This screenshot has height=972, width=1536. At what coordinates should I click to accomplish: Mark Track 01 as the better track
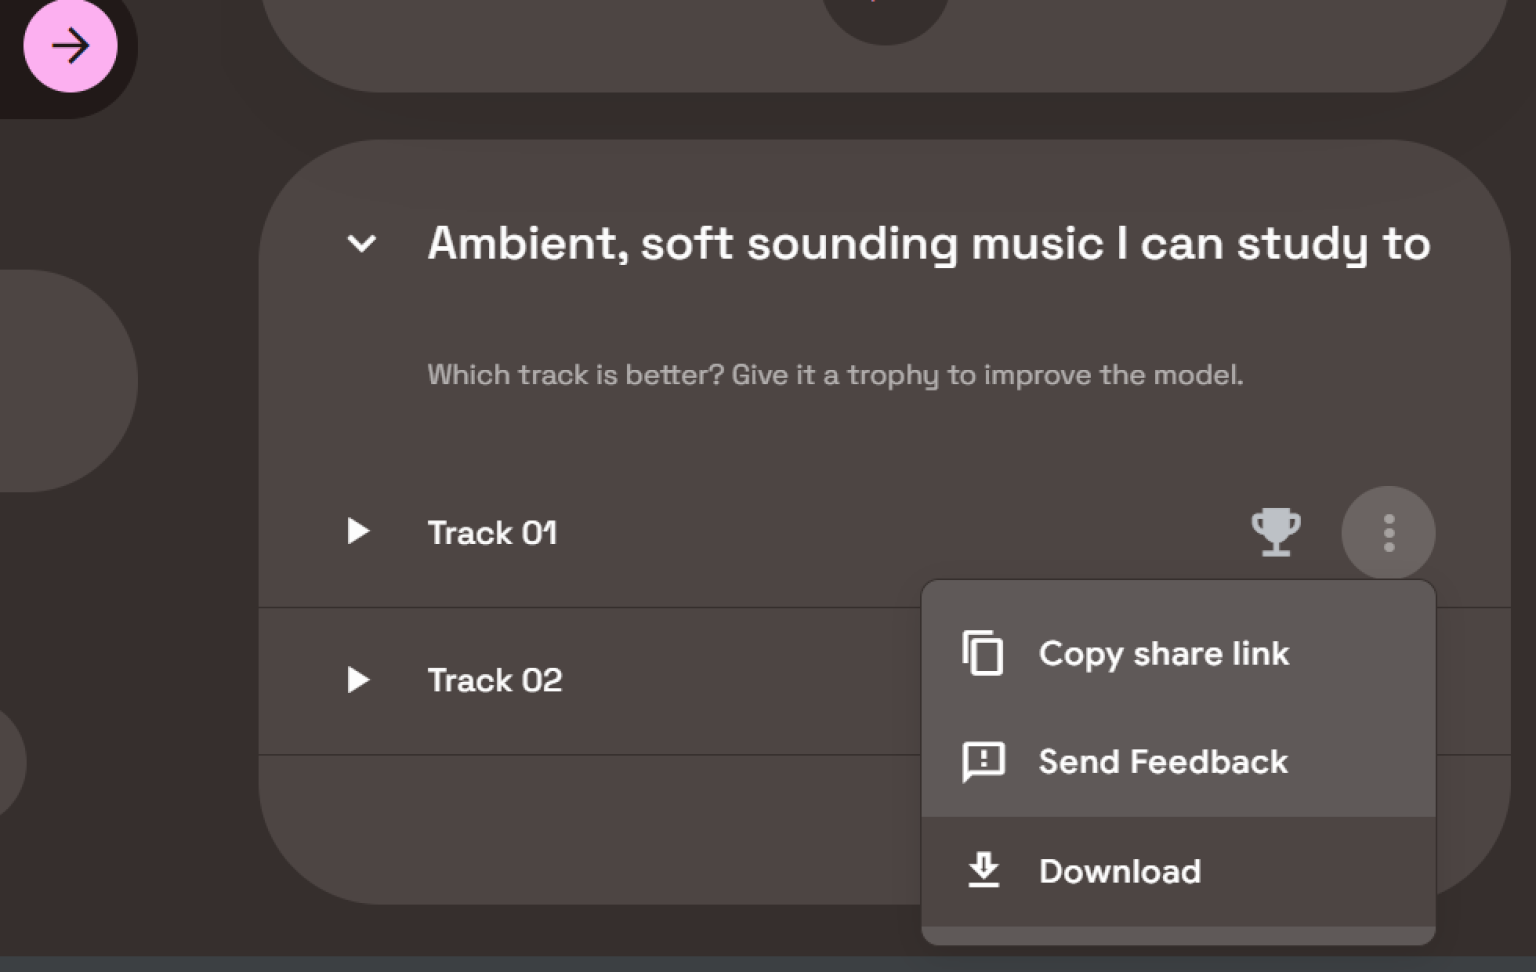tap(1276, 532)
